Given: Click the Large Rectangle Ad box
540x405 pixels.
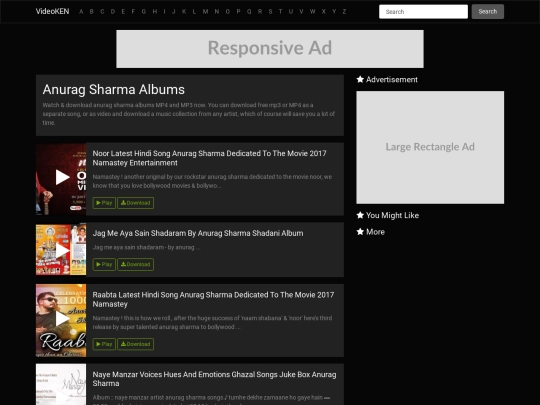Looking at the screenshot, I should coord(430,147).
